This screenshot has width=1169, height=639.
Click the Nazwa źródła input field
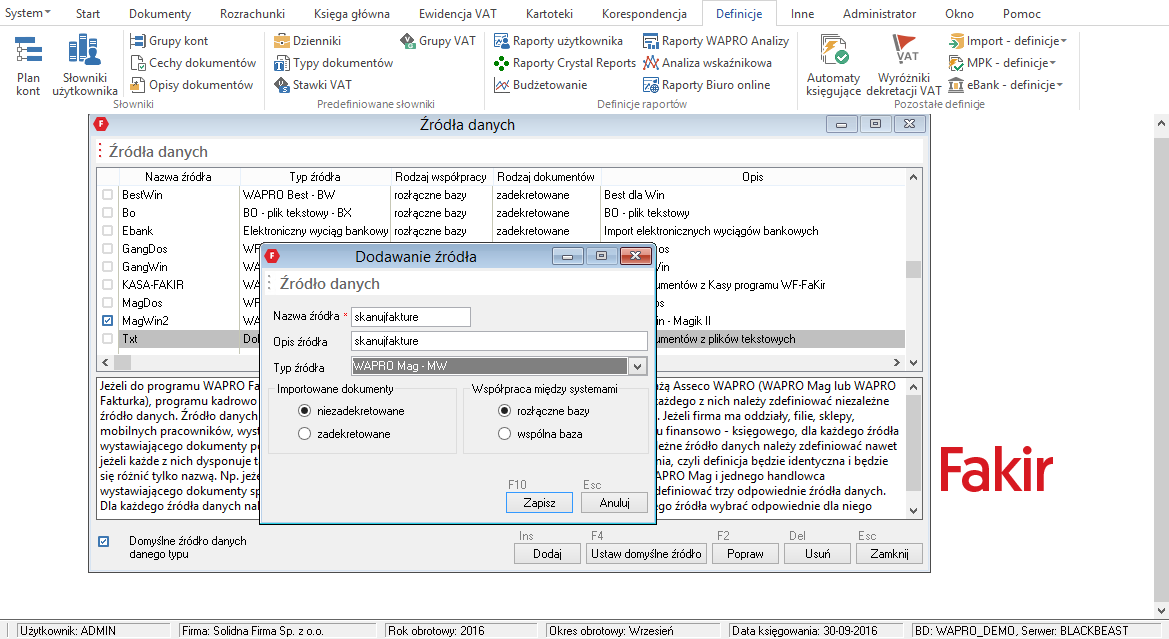(x=410, y=317)
